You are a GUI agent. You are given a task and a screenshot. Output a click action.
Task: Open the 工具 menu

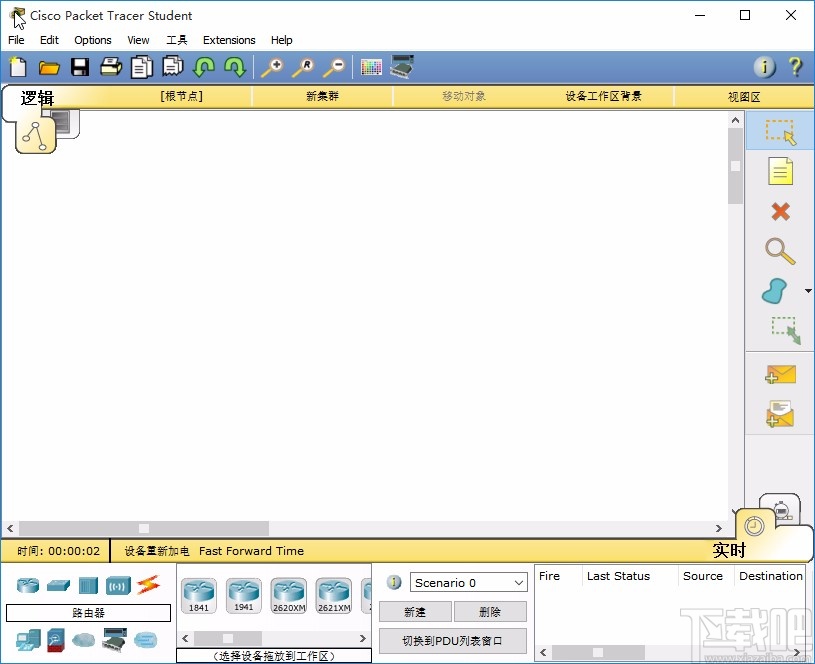[x=177, y=40]
